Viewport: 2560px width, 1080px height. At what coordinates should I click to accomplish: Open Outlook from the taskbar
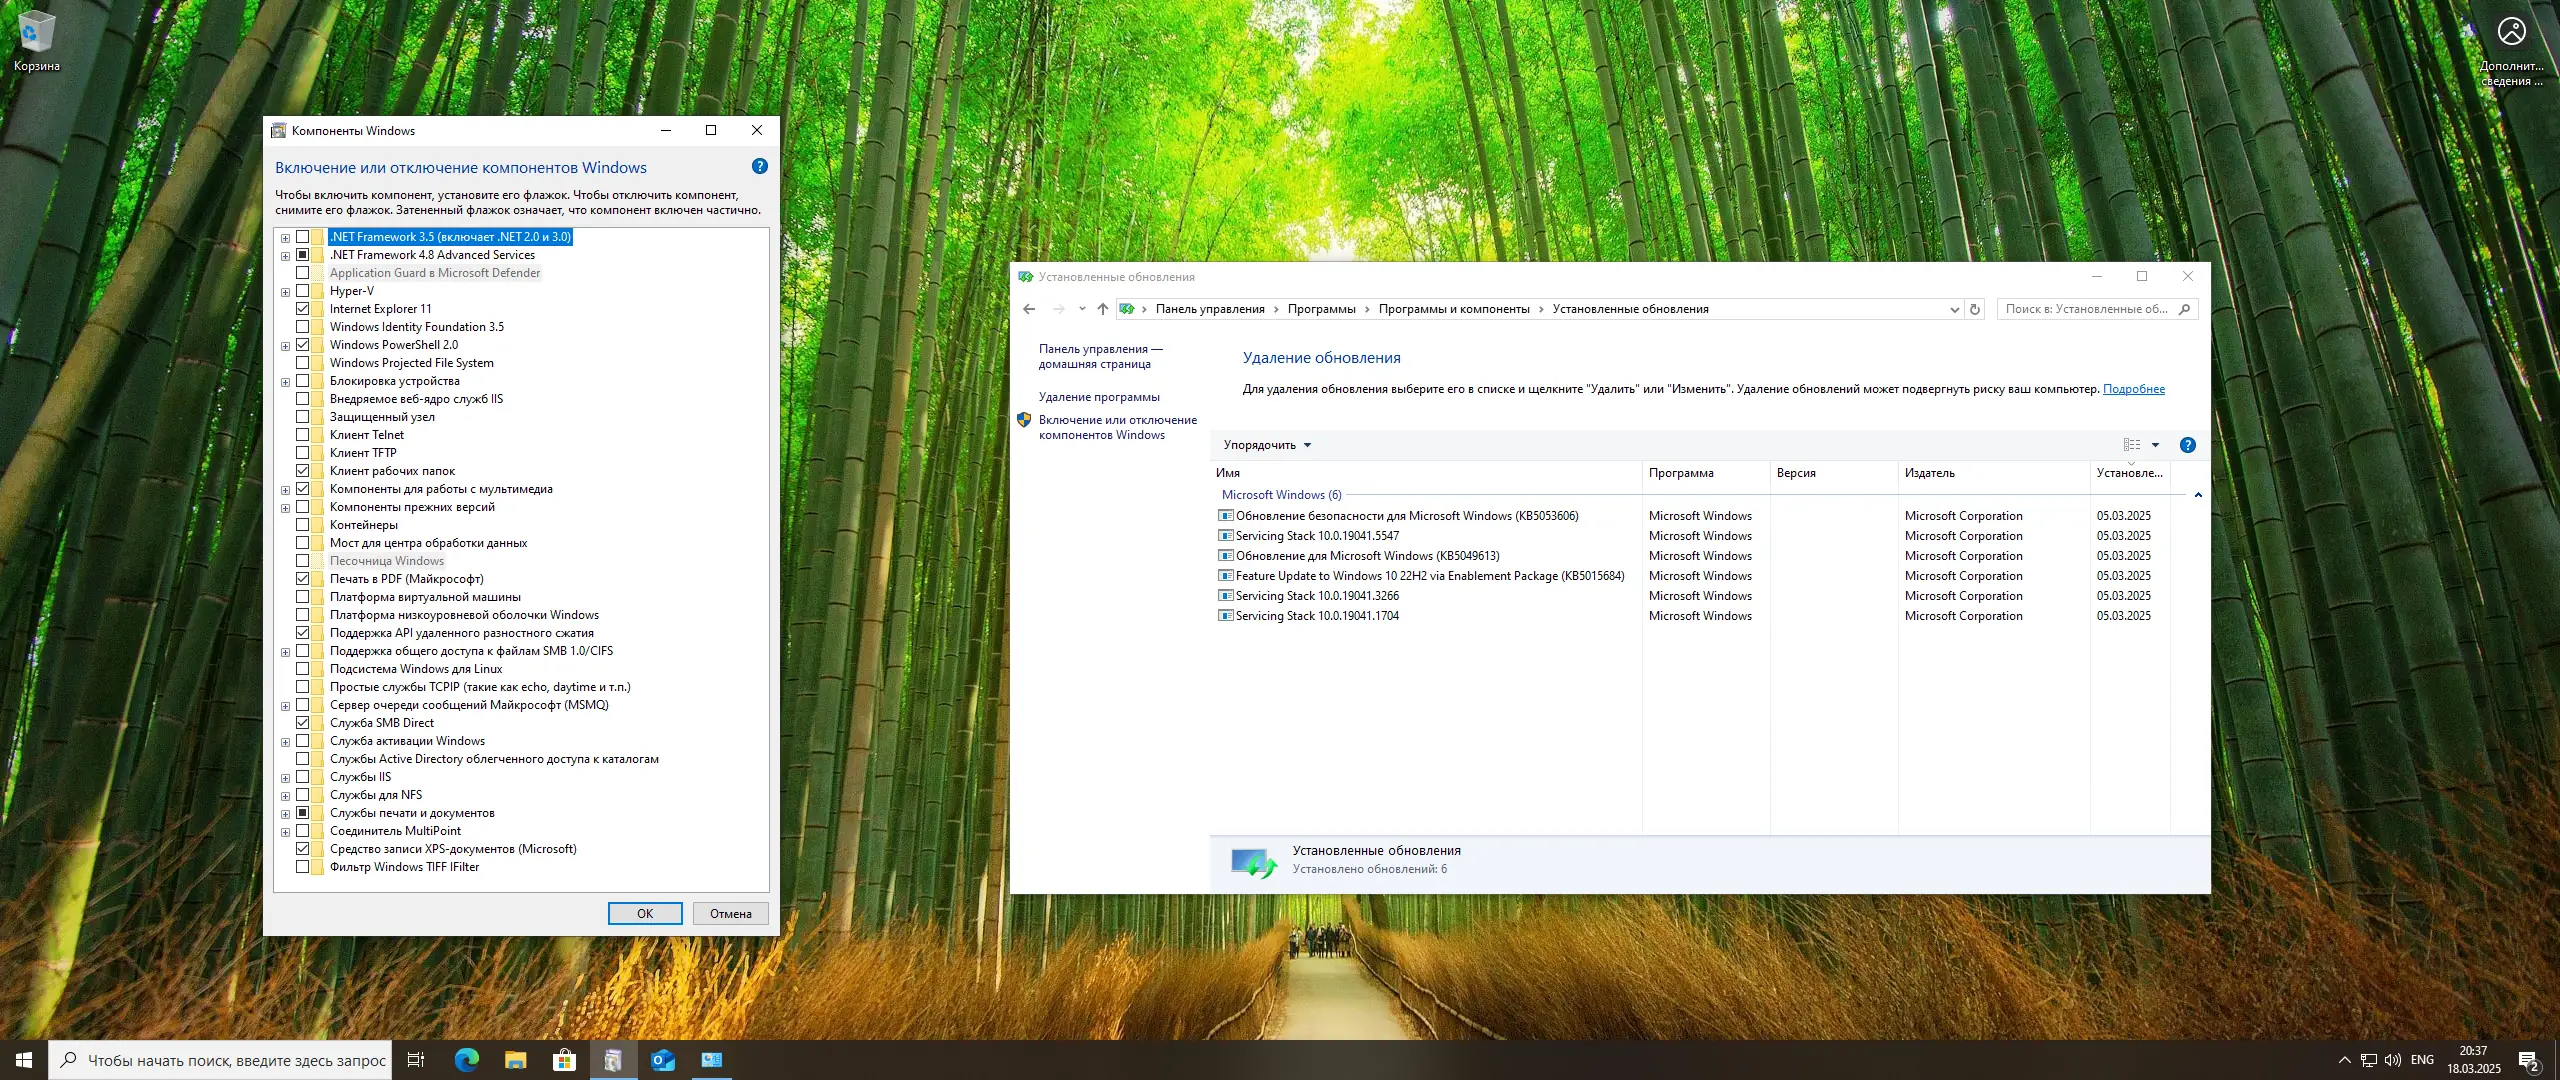[662, 1060]
